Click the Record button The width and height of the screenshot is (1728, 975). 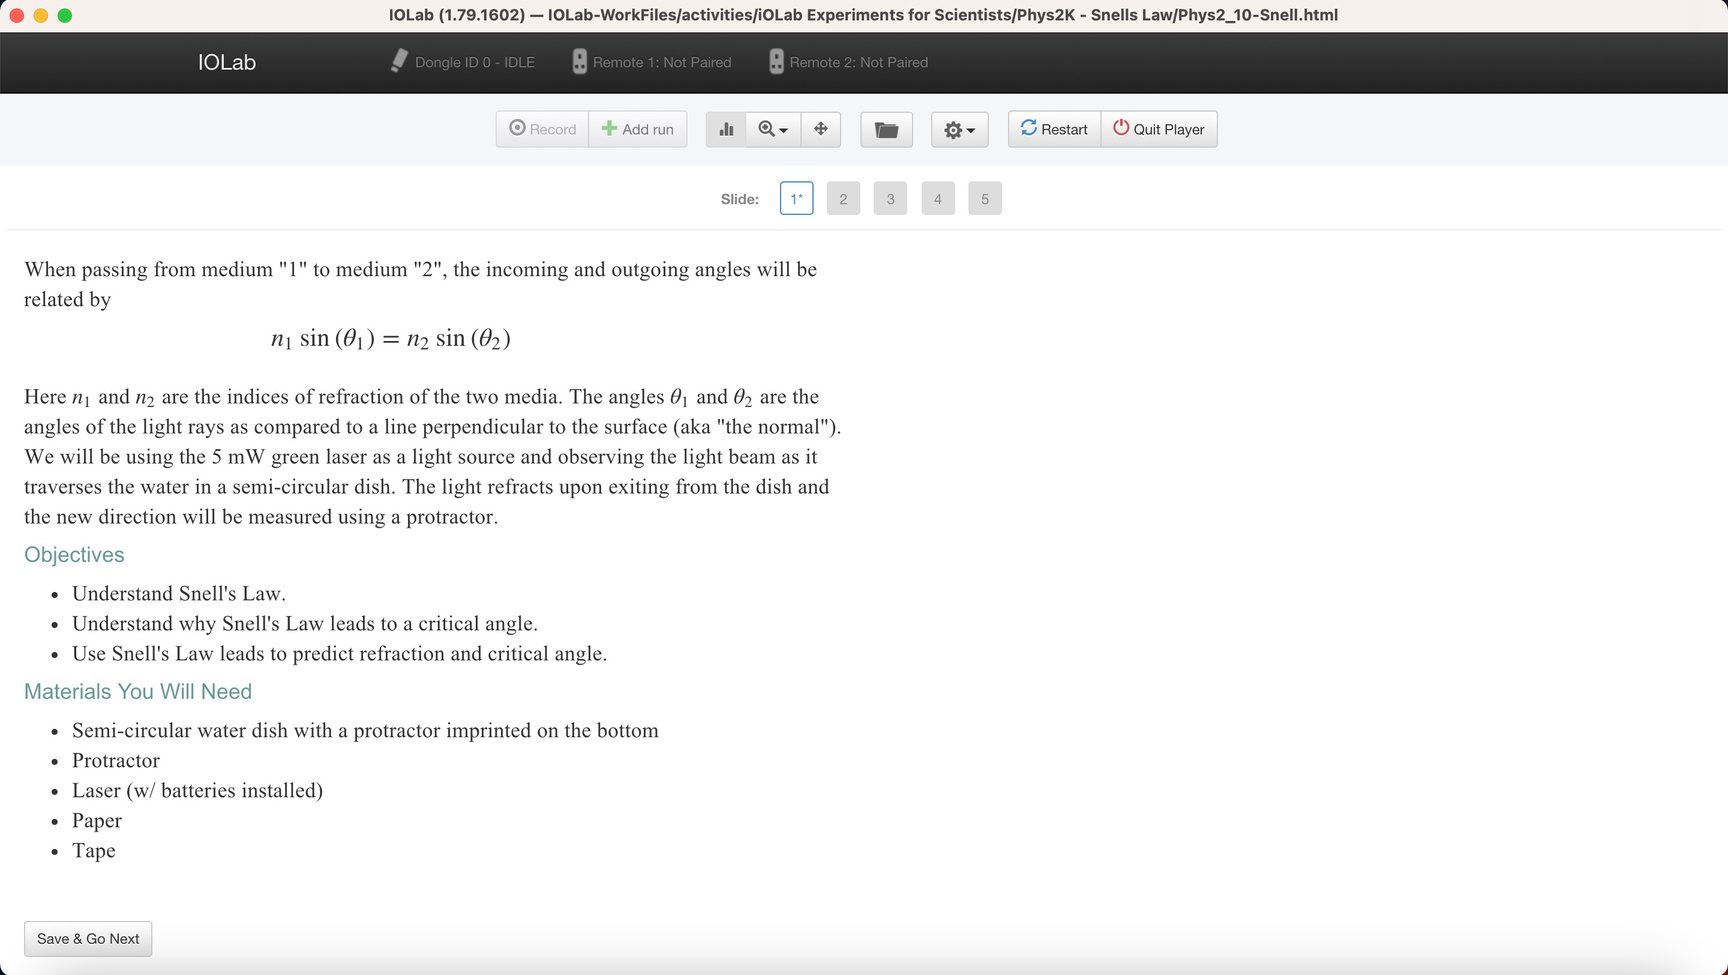[x=543, y=129]
